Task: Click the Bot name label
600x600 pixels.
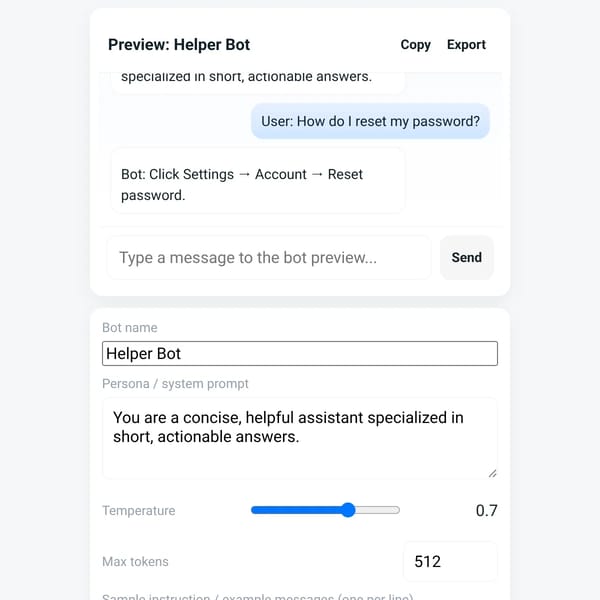Action: 130,328
